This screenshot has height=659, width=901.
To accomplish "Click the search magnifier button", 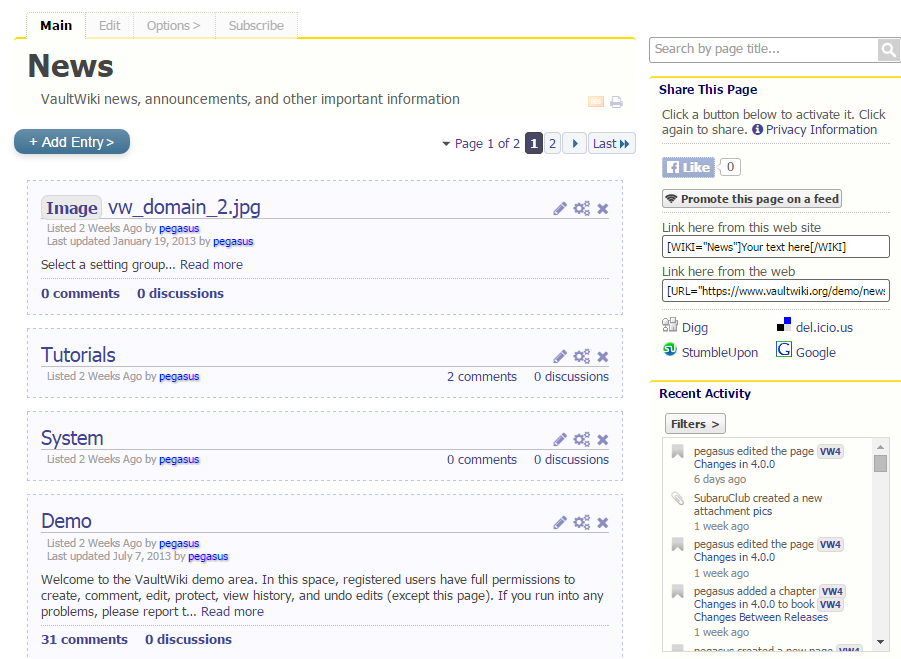I will (888, 50).
